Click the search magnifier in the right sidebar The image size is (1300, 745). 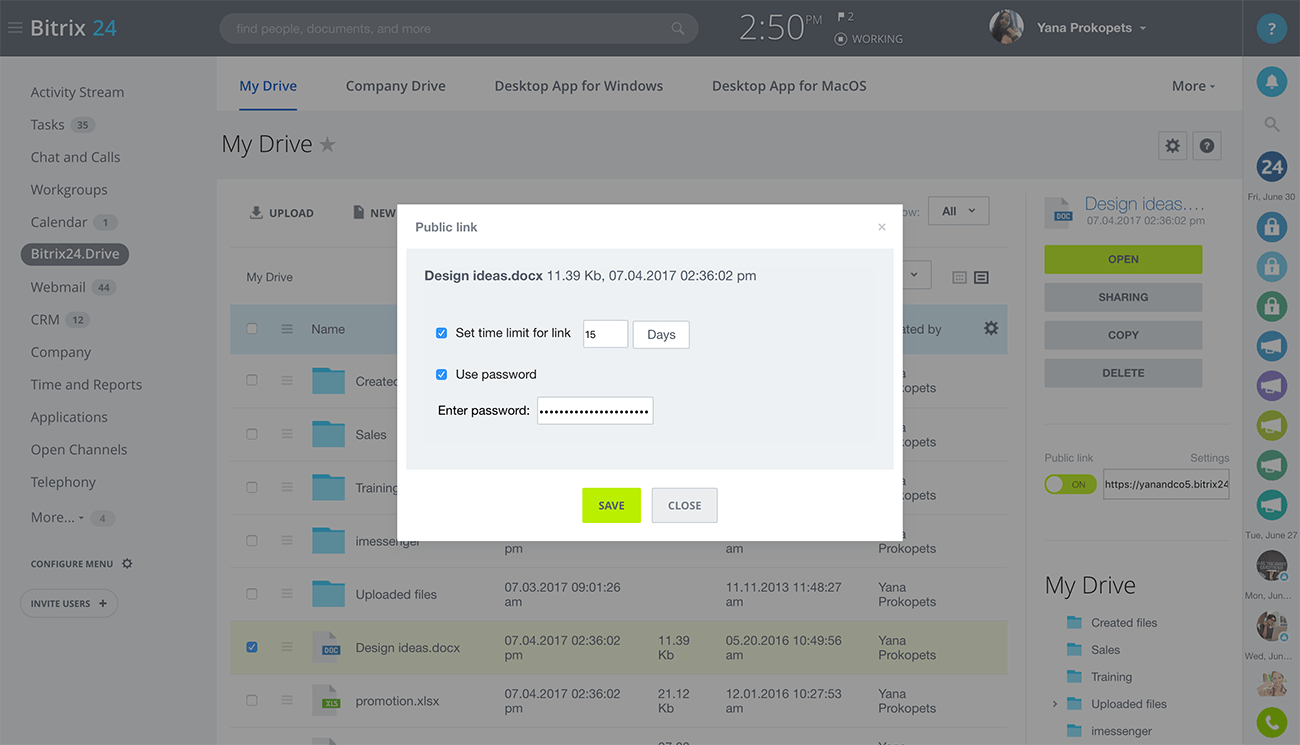click(1271, 124)
